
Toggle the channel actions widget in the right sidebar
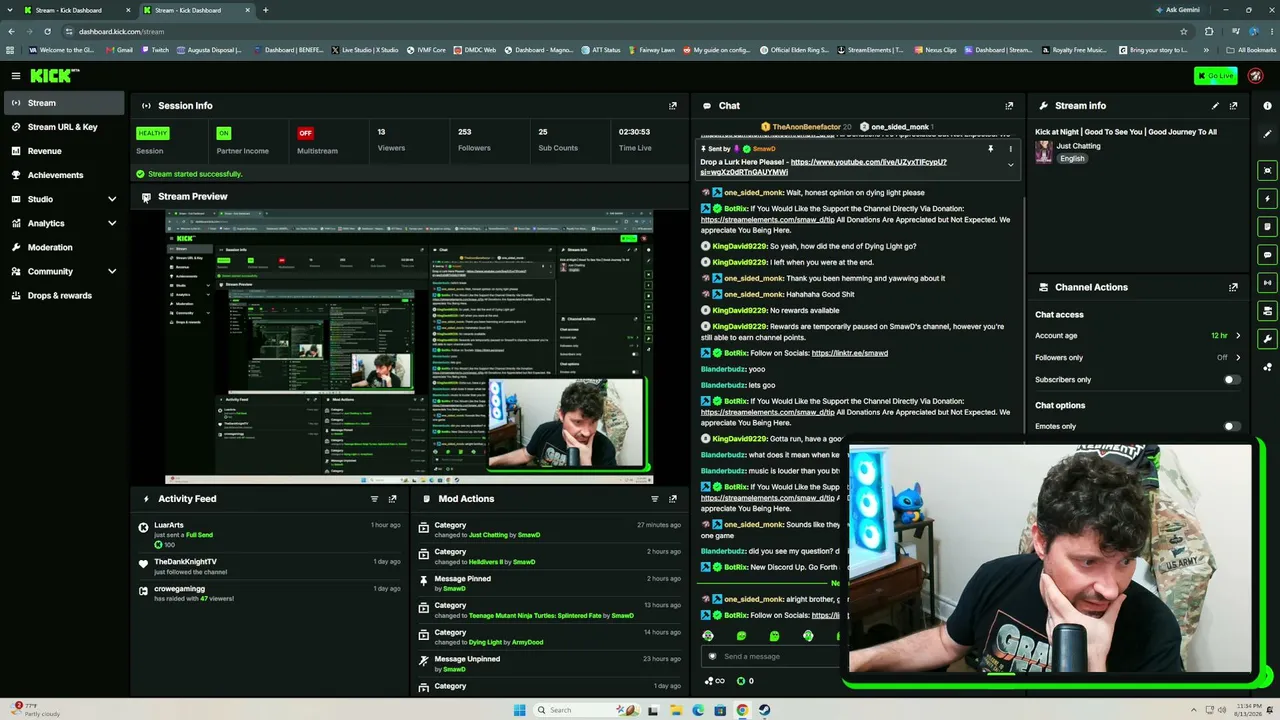1267,311
